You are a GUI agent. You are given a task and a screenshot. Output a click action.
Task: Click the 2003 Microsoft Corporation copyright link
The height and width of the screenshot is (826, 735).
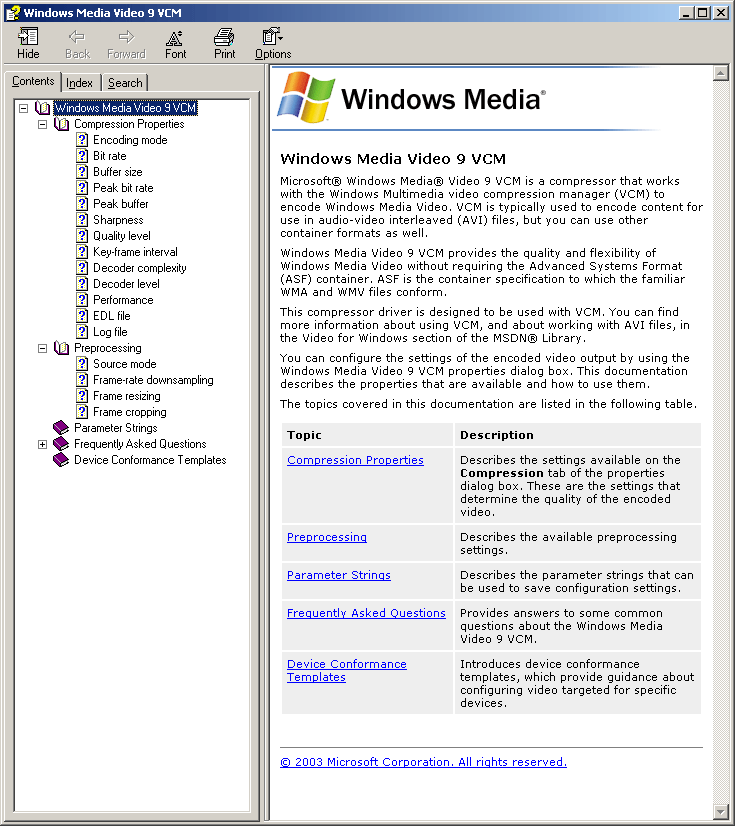click(424, 762)
